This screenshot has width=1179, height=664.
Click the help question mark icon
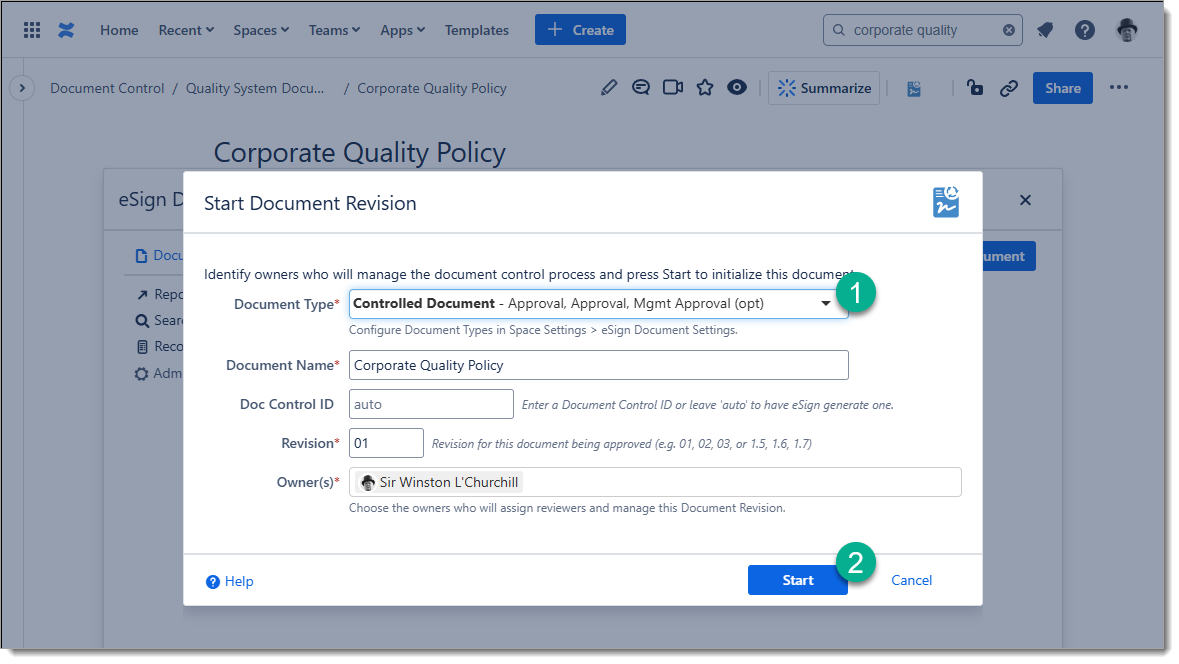[1085, 30]
